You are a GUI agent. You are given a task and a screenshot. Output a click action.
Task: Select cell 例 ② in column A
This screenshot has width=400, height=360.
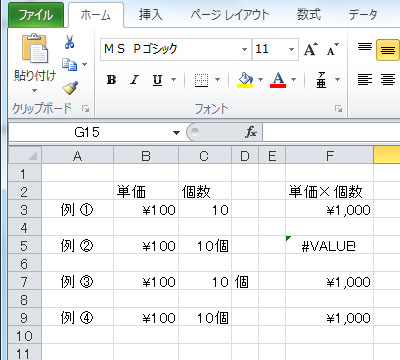pos(77,246)
